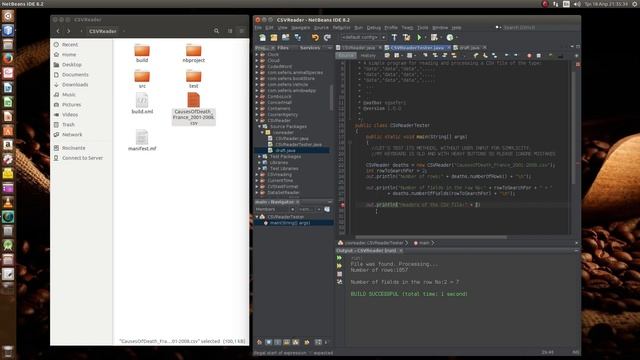The height and width of the screenshot is (360, 640).
Task: Click the Build Project hammer icon
Action: coord(394,38)
